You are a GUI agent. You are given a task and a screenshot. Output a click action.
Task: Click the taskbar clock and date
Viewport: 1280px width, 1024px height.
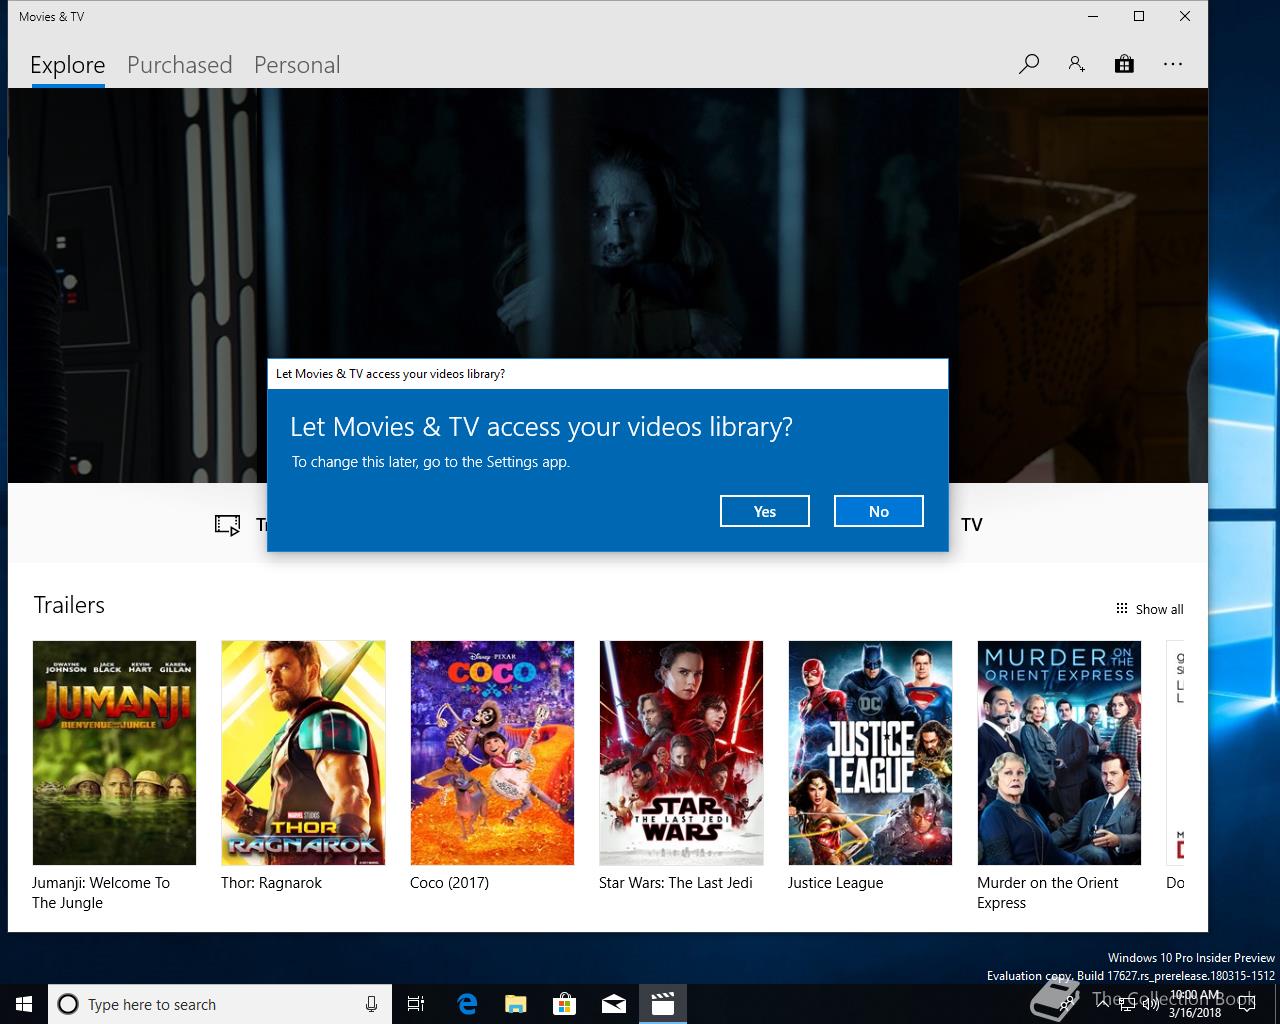click(1195, 1004)
